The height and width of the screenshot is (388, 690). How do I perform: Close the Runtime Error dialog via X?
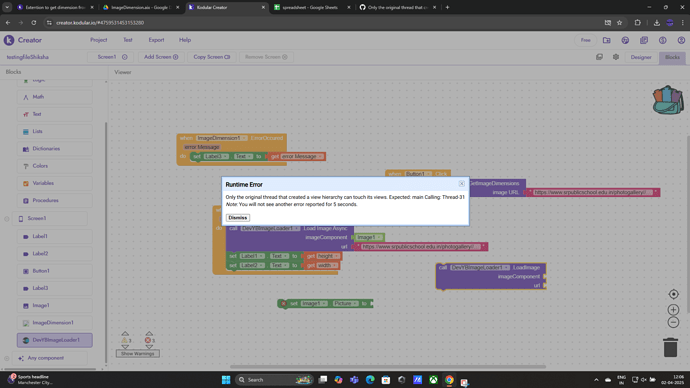[461, 184]
